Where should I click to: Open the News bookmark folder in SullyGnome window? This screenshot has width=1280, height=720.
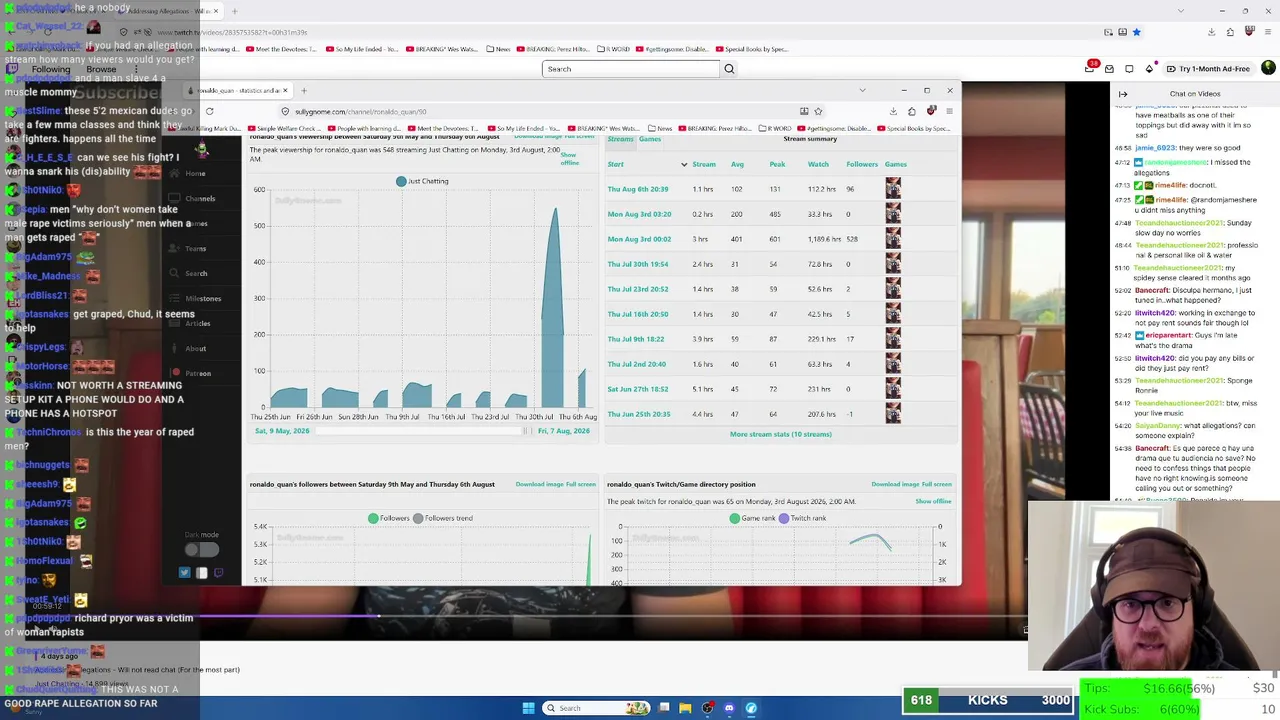(x=658, y=129)
